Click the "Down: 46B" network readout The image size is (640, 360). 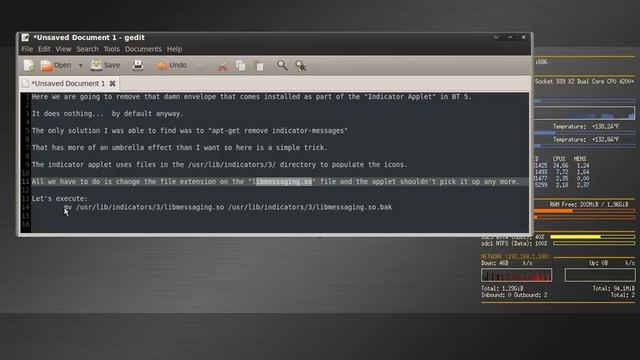[x=495, y=263]
